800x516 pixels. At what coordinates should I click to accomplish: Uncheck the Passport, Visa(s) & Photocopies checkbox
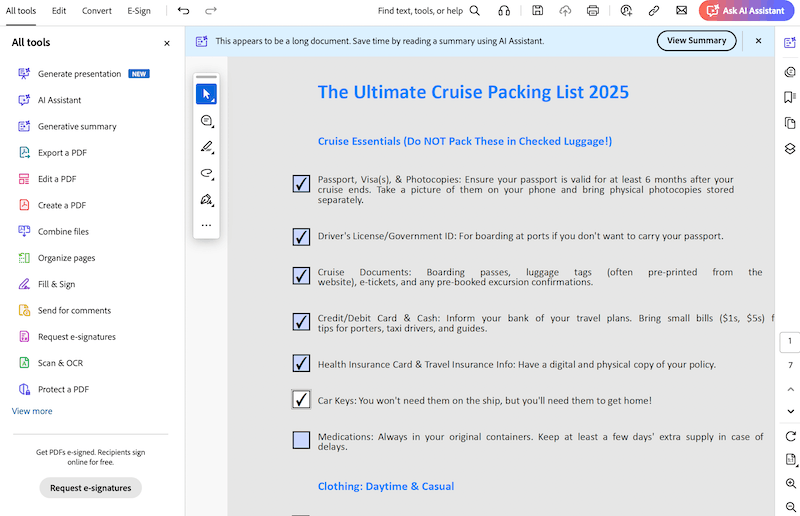pyautogui.click(x=301, y=183)
